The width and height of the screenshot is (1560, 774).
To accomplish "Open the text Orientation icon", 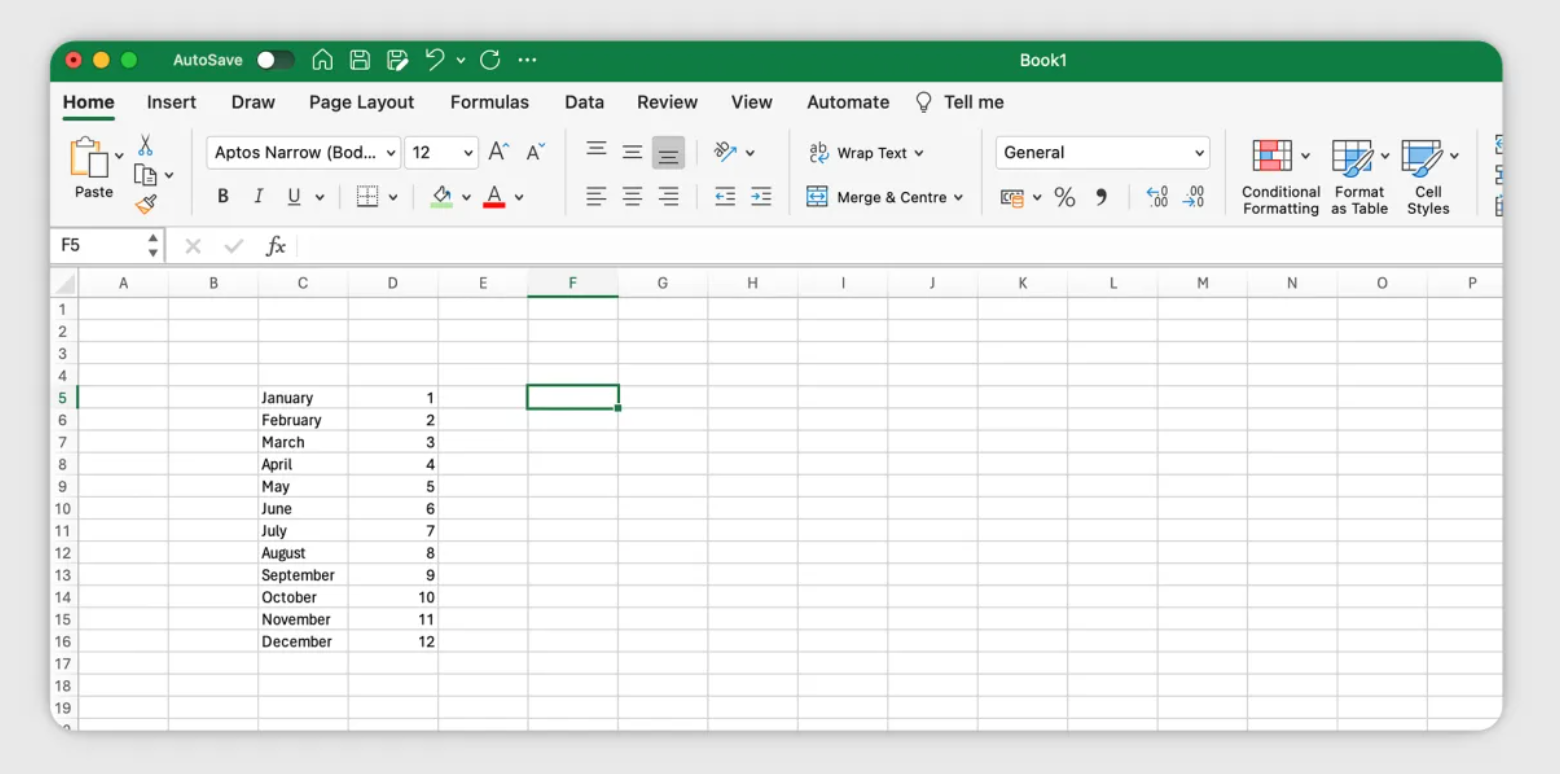I will (726, 152).
